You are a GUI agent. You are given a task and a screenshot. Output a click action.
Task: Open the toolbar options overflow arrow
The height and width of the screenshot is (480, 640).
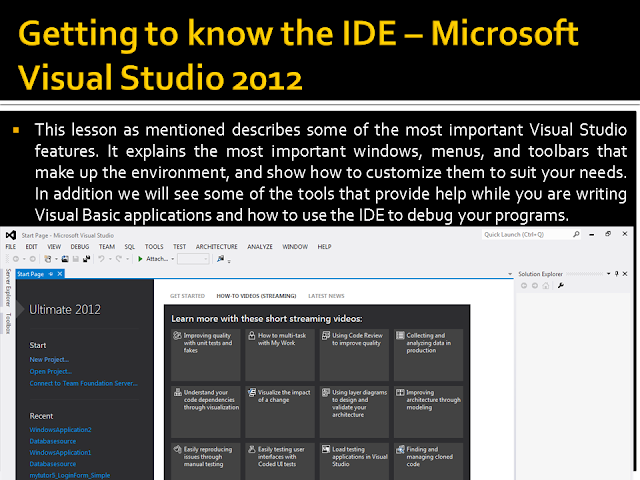tap(229, 261)
